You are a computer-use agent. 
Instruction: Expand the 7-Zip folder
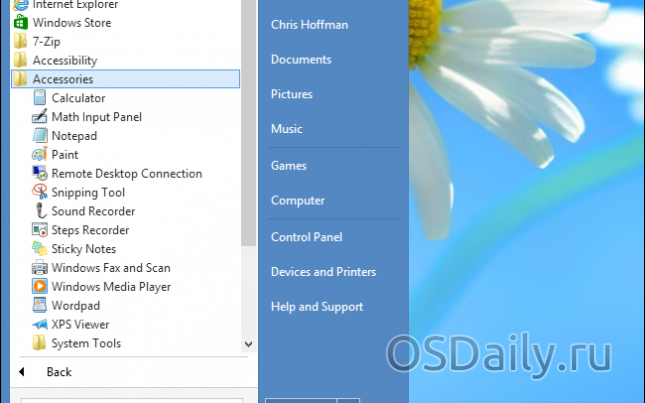point(48,42)
